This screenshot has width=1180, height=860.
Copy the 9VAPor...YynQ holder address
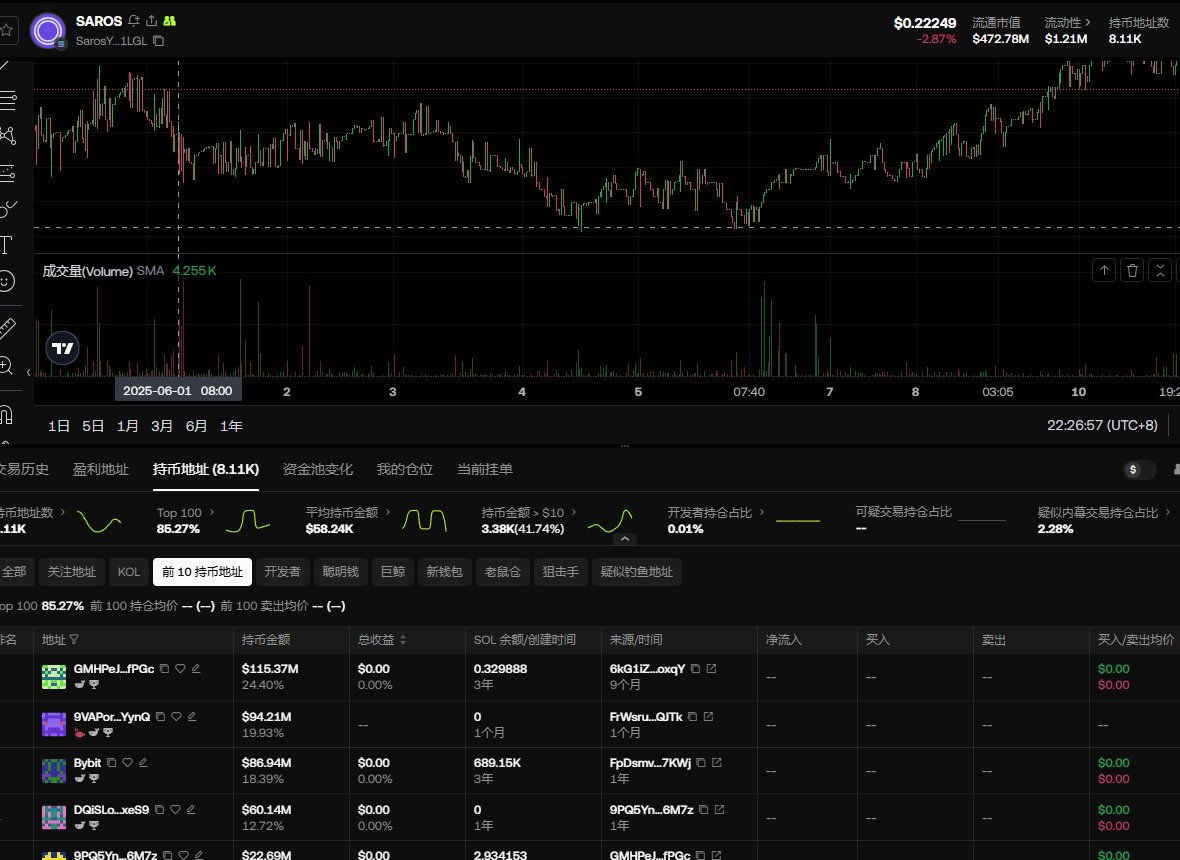[160, 716]
